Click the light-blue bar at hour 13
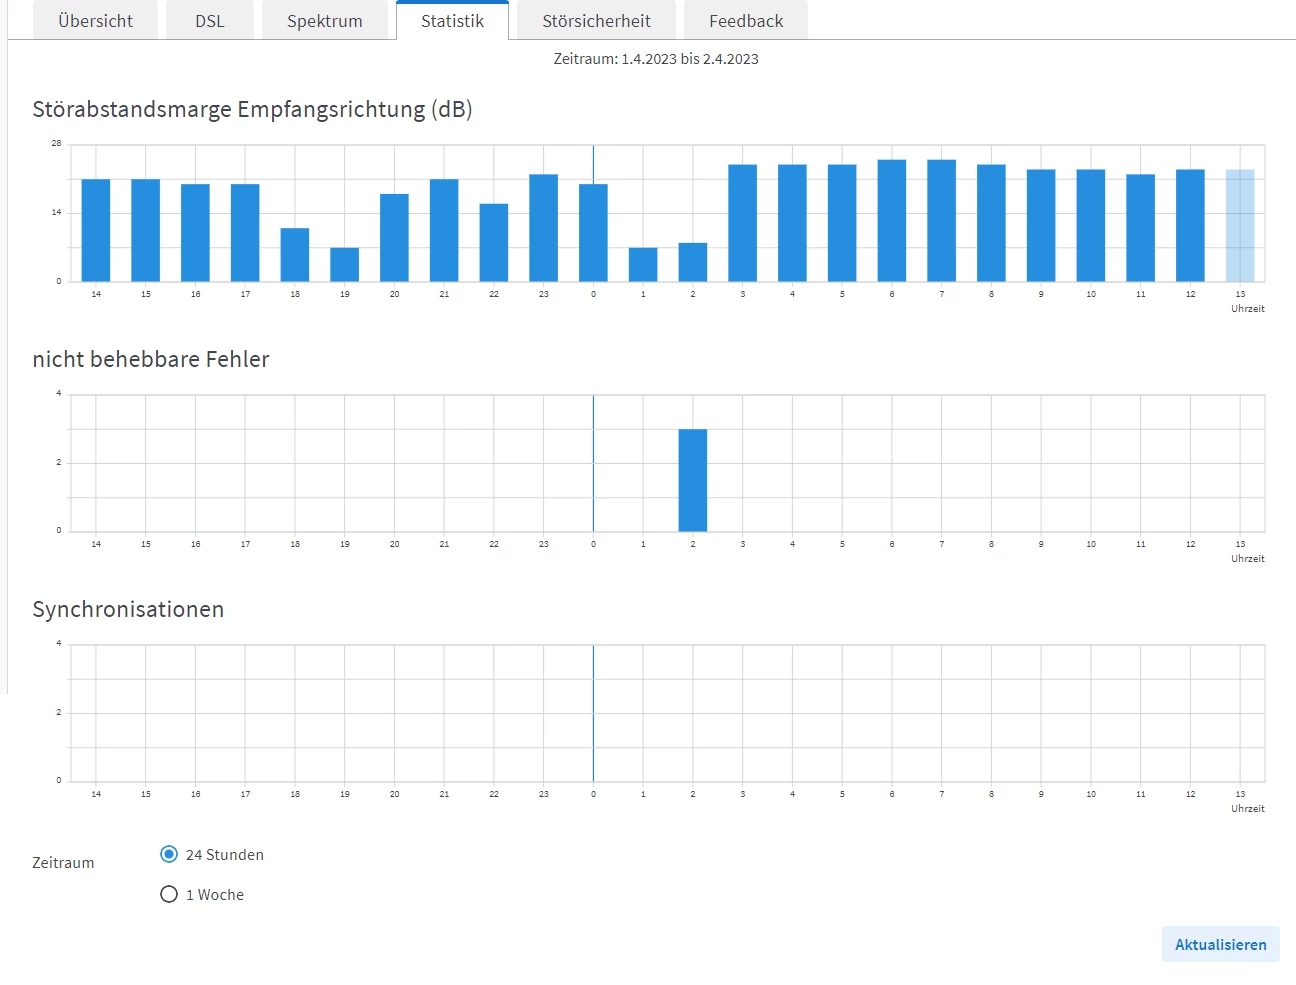Viewport: 1296px width, 985px height. [1240, 225]
